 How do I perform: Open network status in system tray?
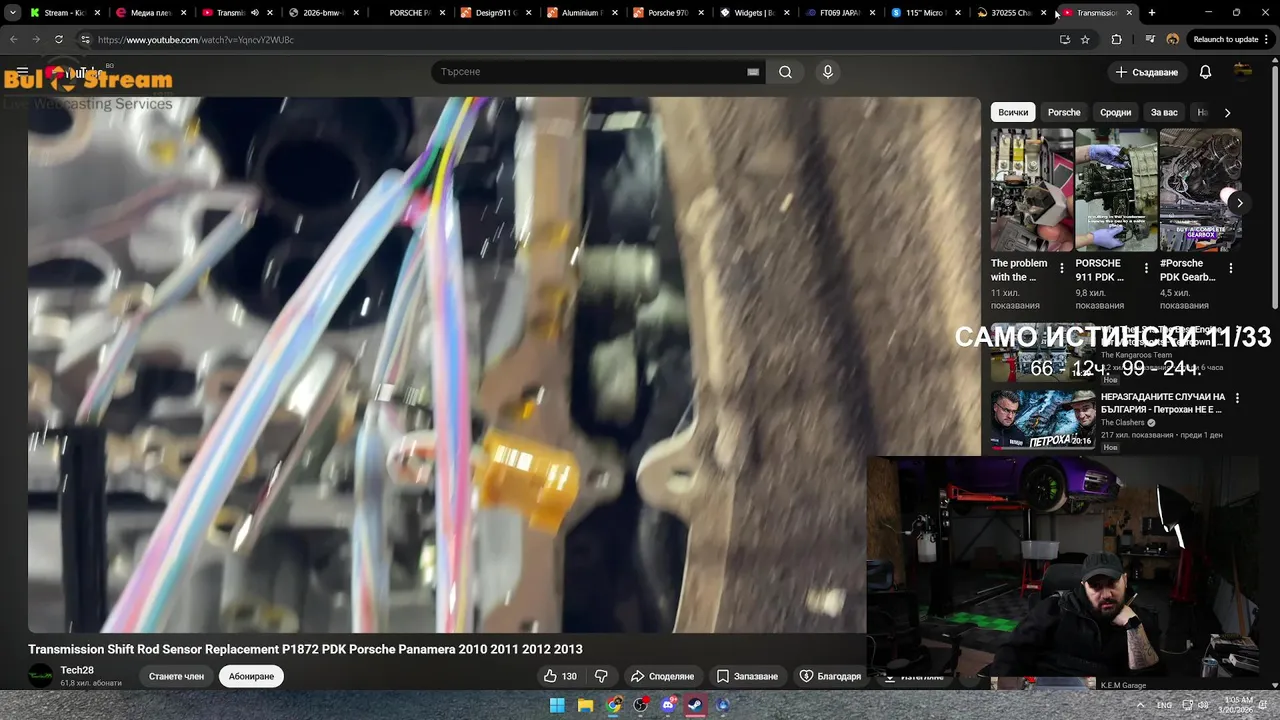(x=1186, y=705)
